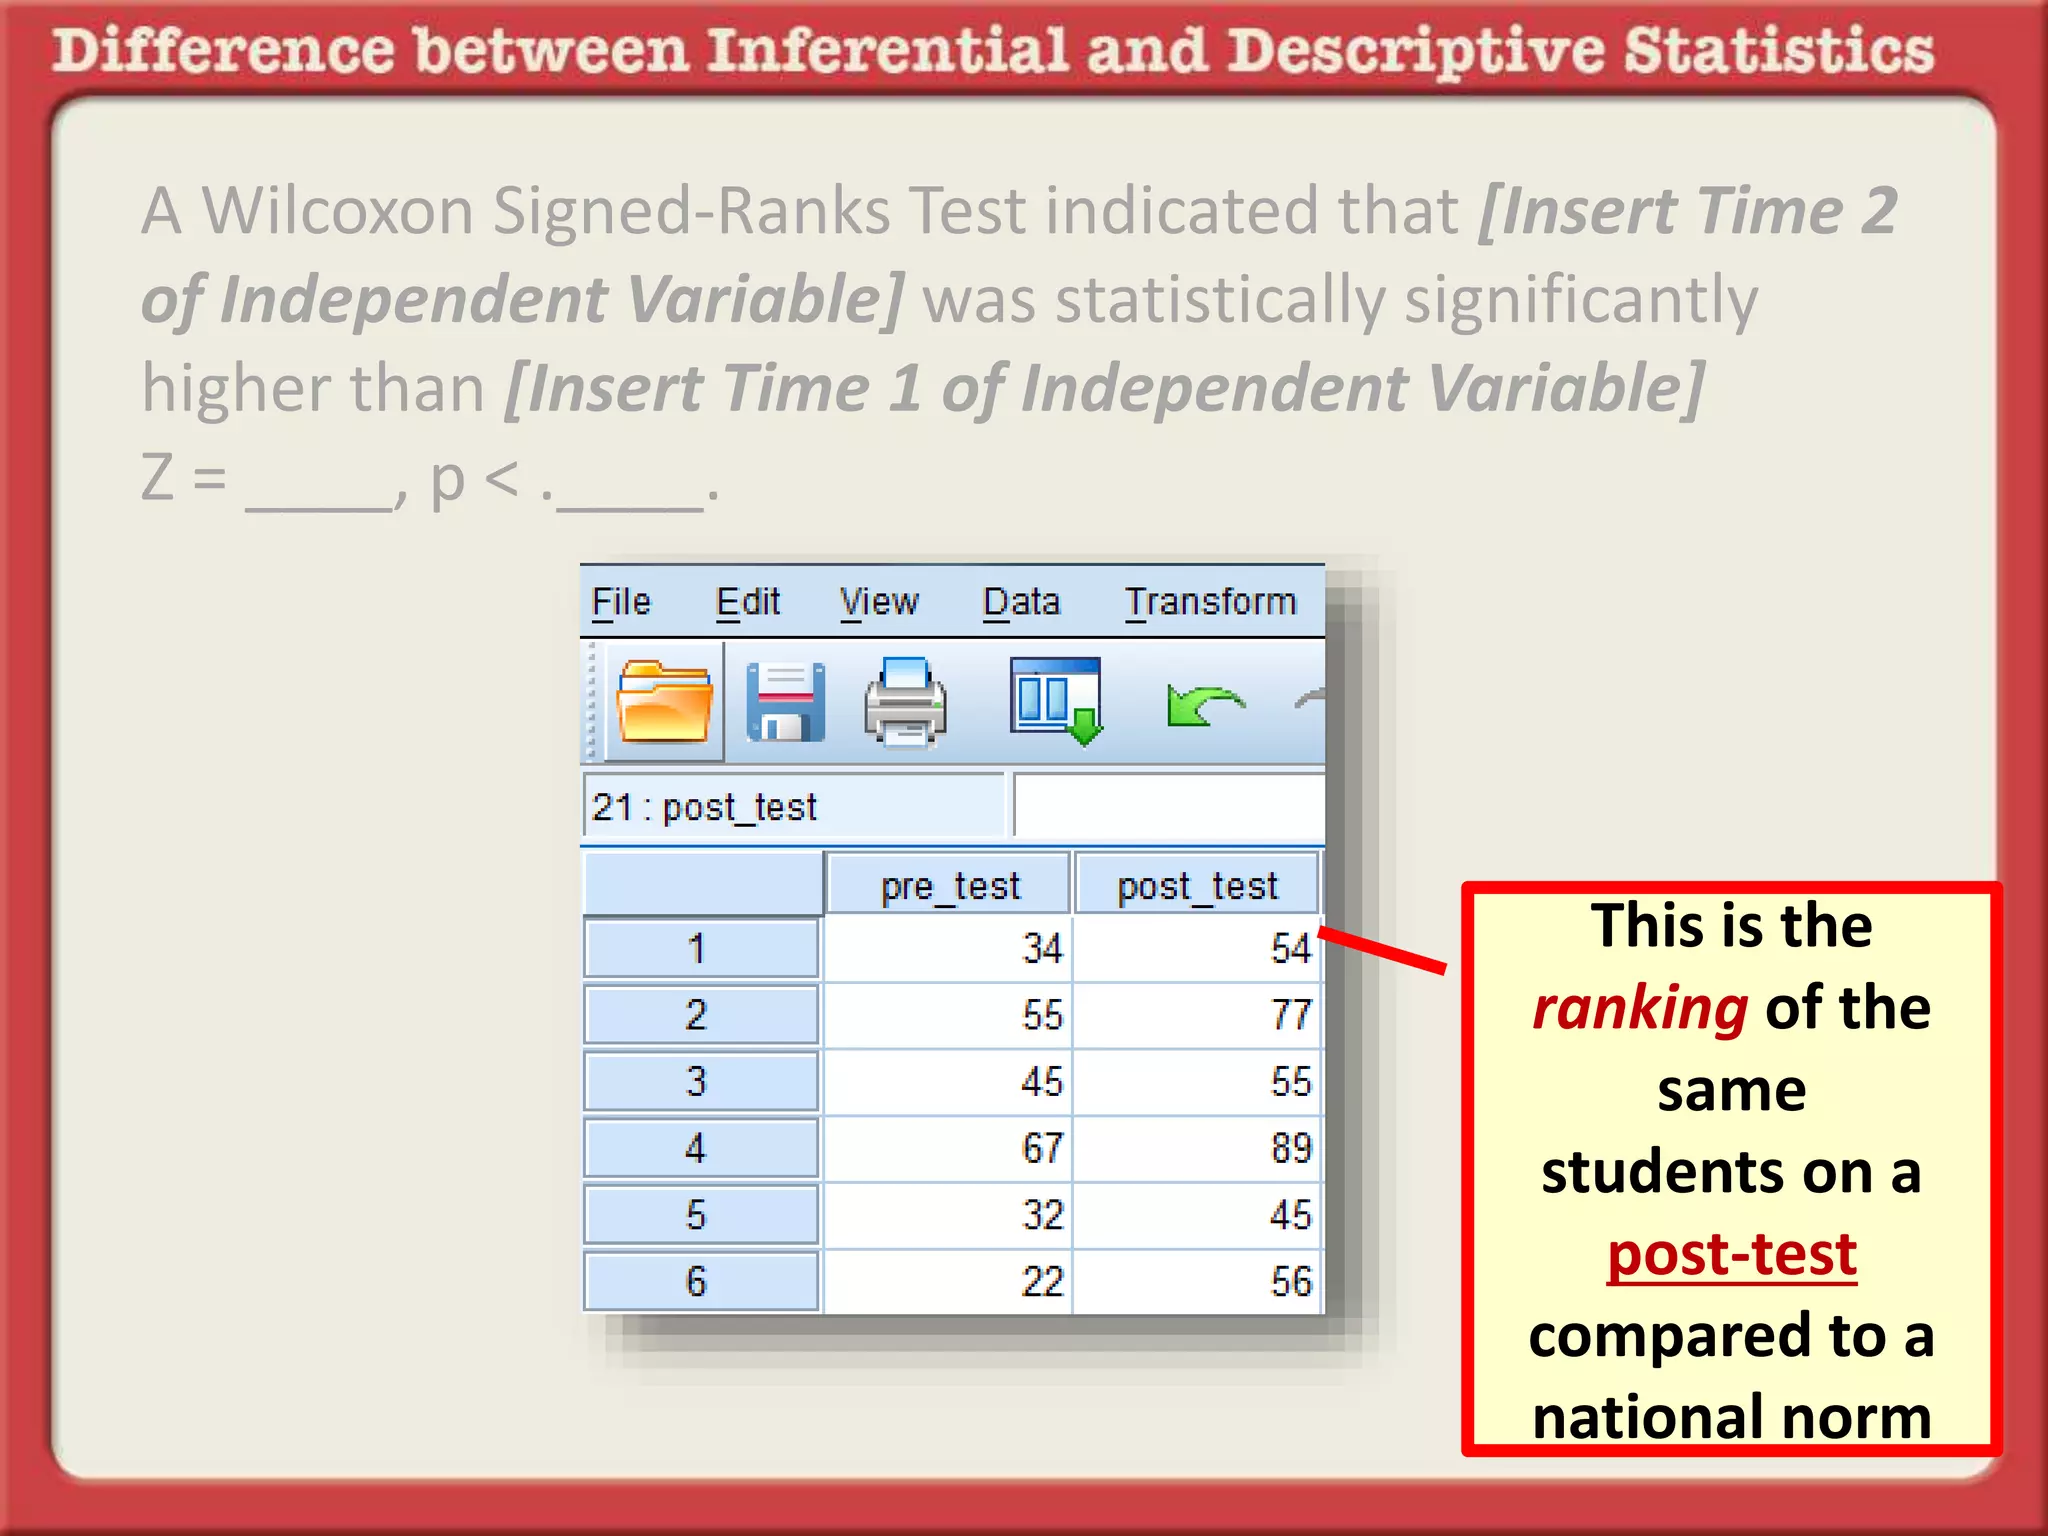Viewport: 2048px width, 1536px height.
Task: Click the Recall dialog icon
Action: pyautogui.click(x=1056, y=701)
